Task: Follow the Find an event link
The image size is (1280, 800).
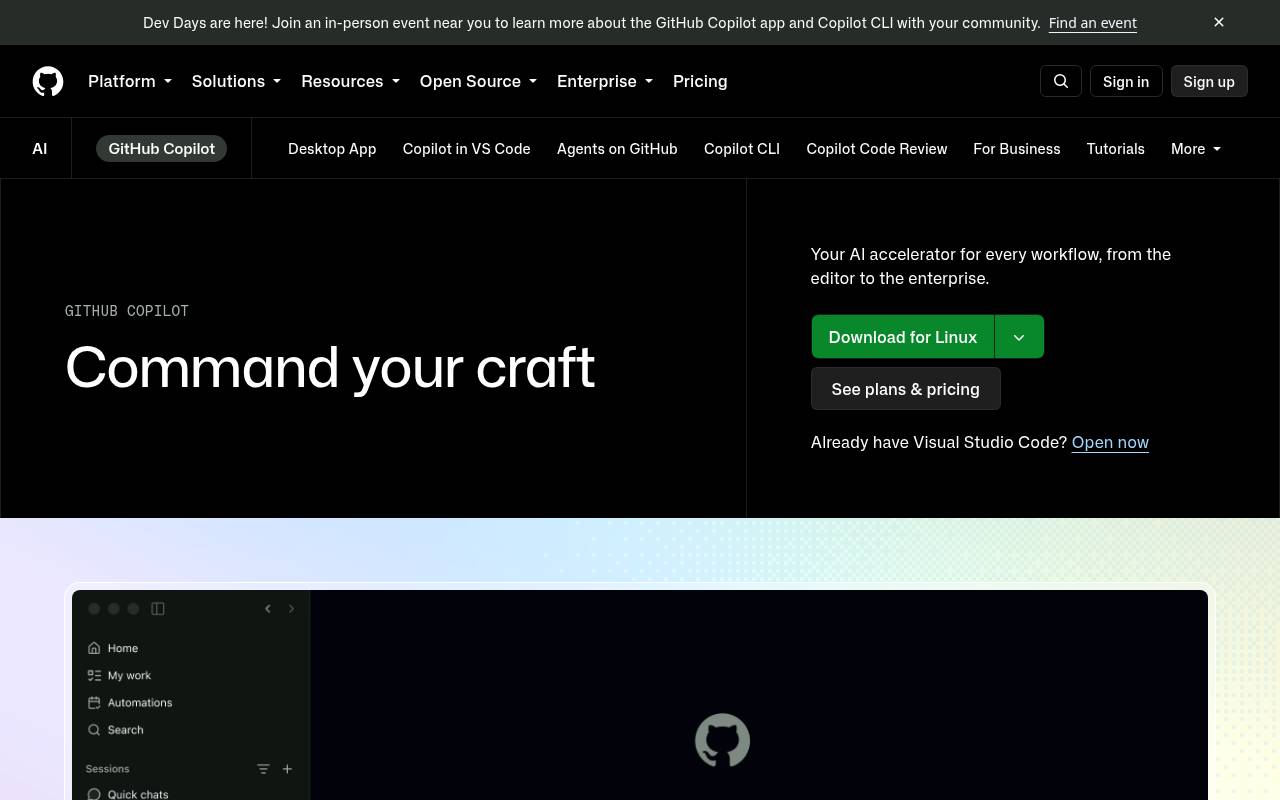Action: pos(1093,22)
